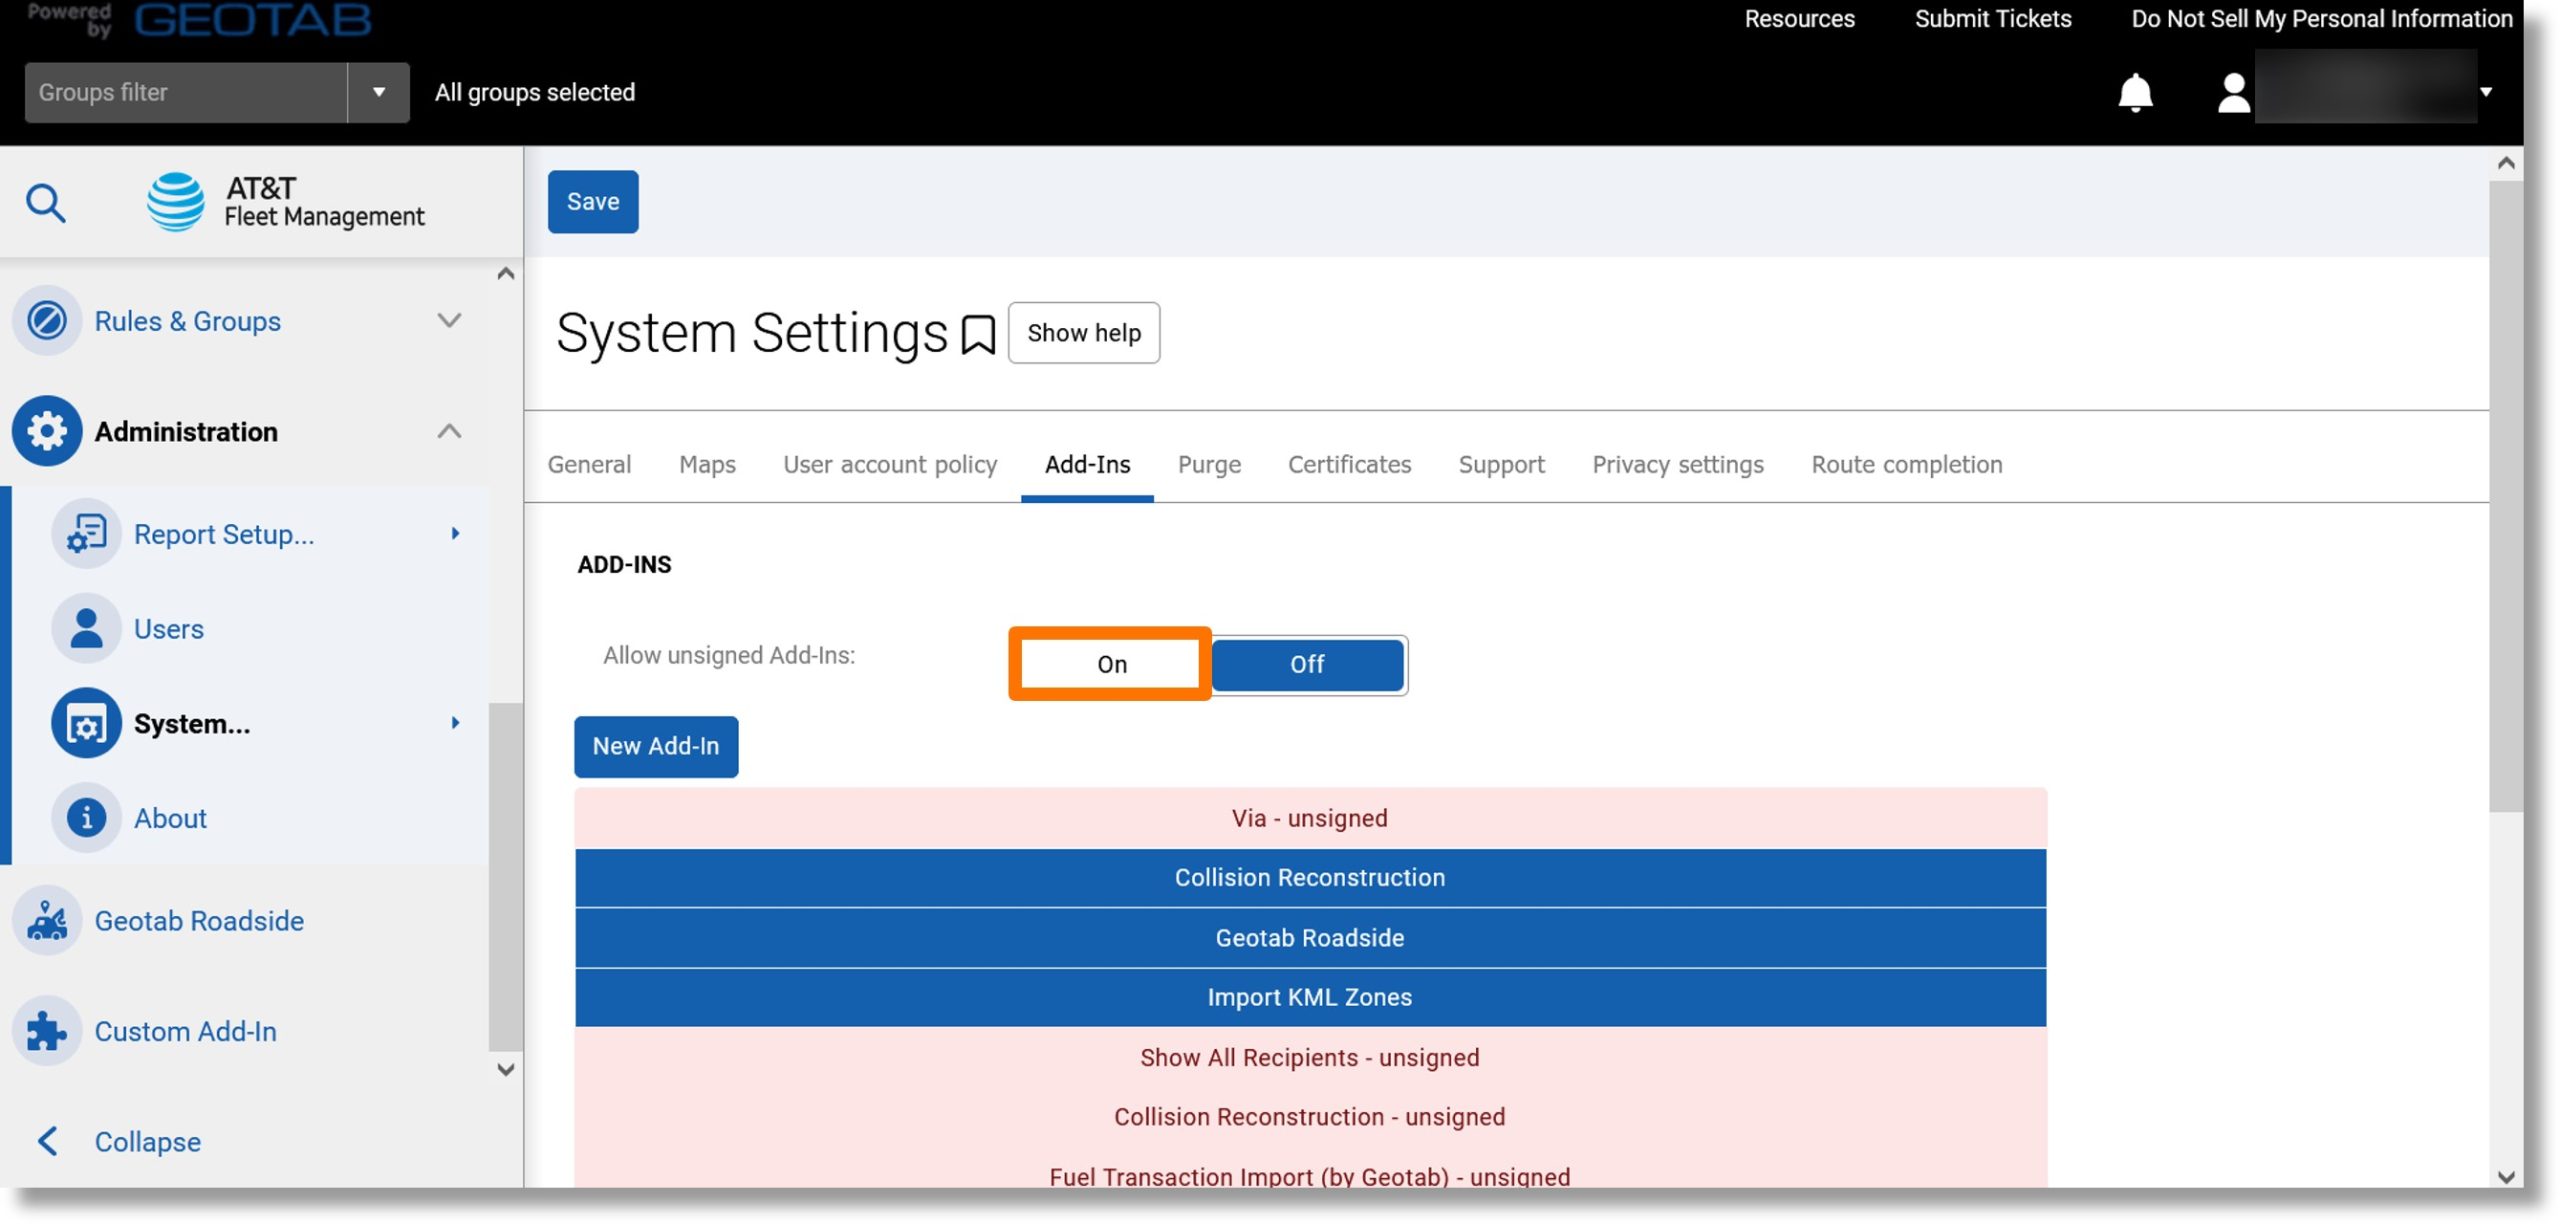Click the Collapse left arrow icon
The height and width of the screenshot is (1224, 2560).
(x=47, y=1141)
